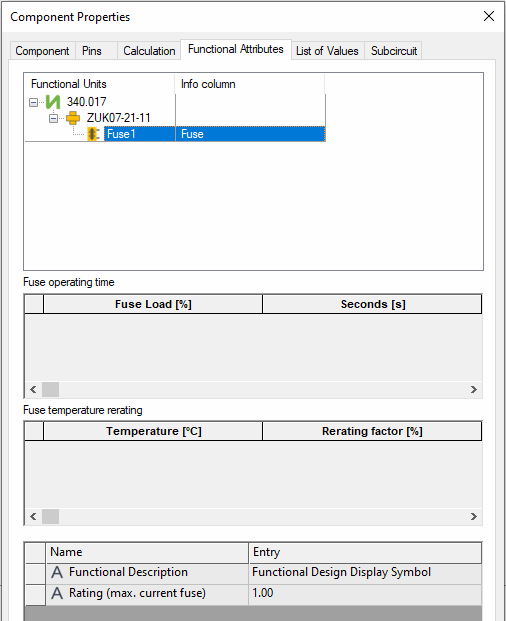Image resolution: width=506 pixels, height=621 pixels.
Task: Collapse the ZUK07-21-11 tree node
Action: tap(53, 118)
